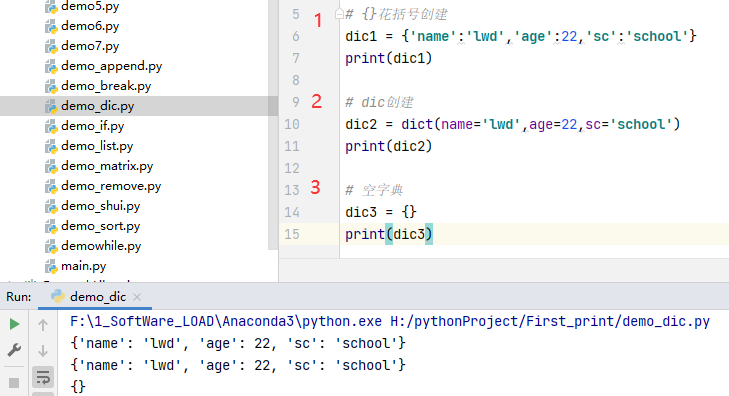Click line number 6 in gutter
The height and width of the screenshot is (396, 729).
pyautogui.click(x=296, y=36)
